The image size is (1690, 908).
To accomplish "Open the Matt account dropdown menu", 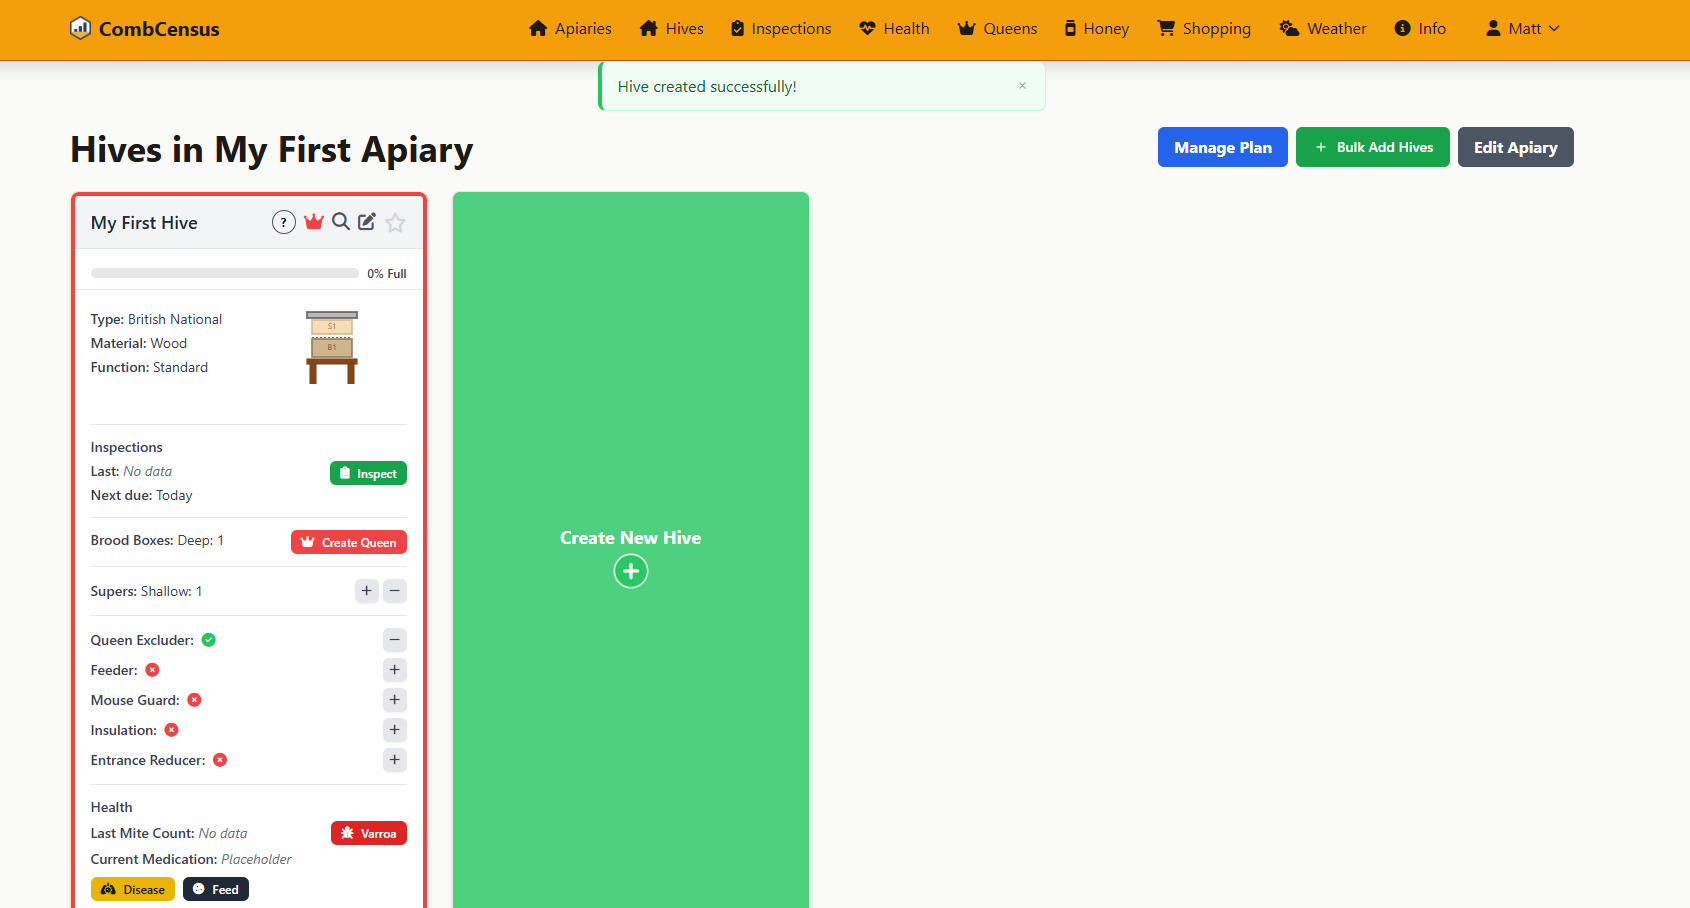I will click(1521, 28).
